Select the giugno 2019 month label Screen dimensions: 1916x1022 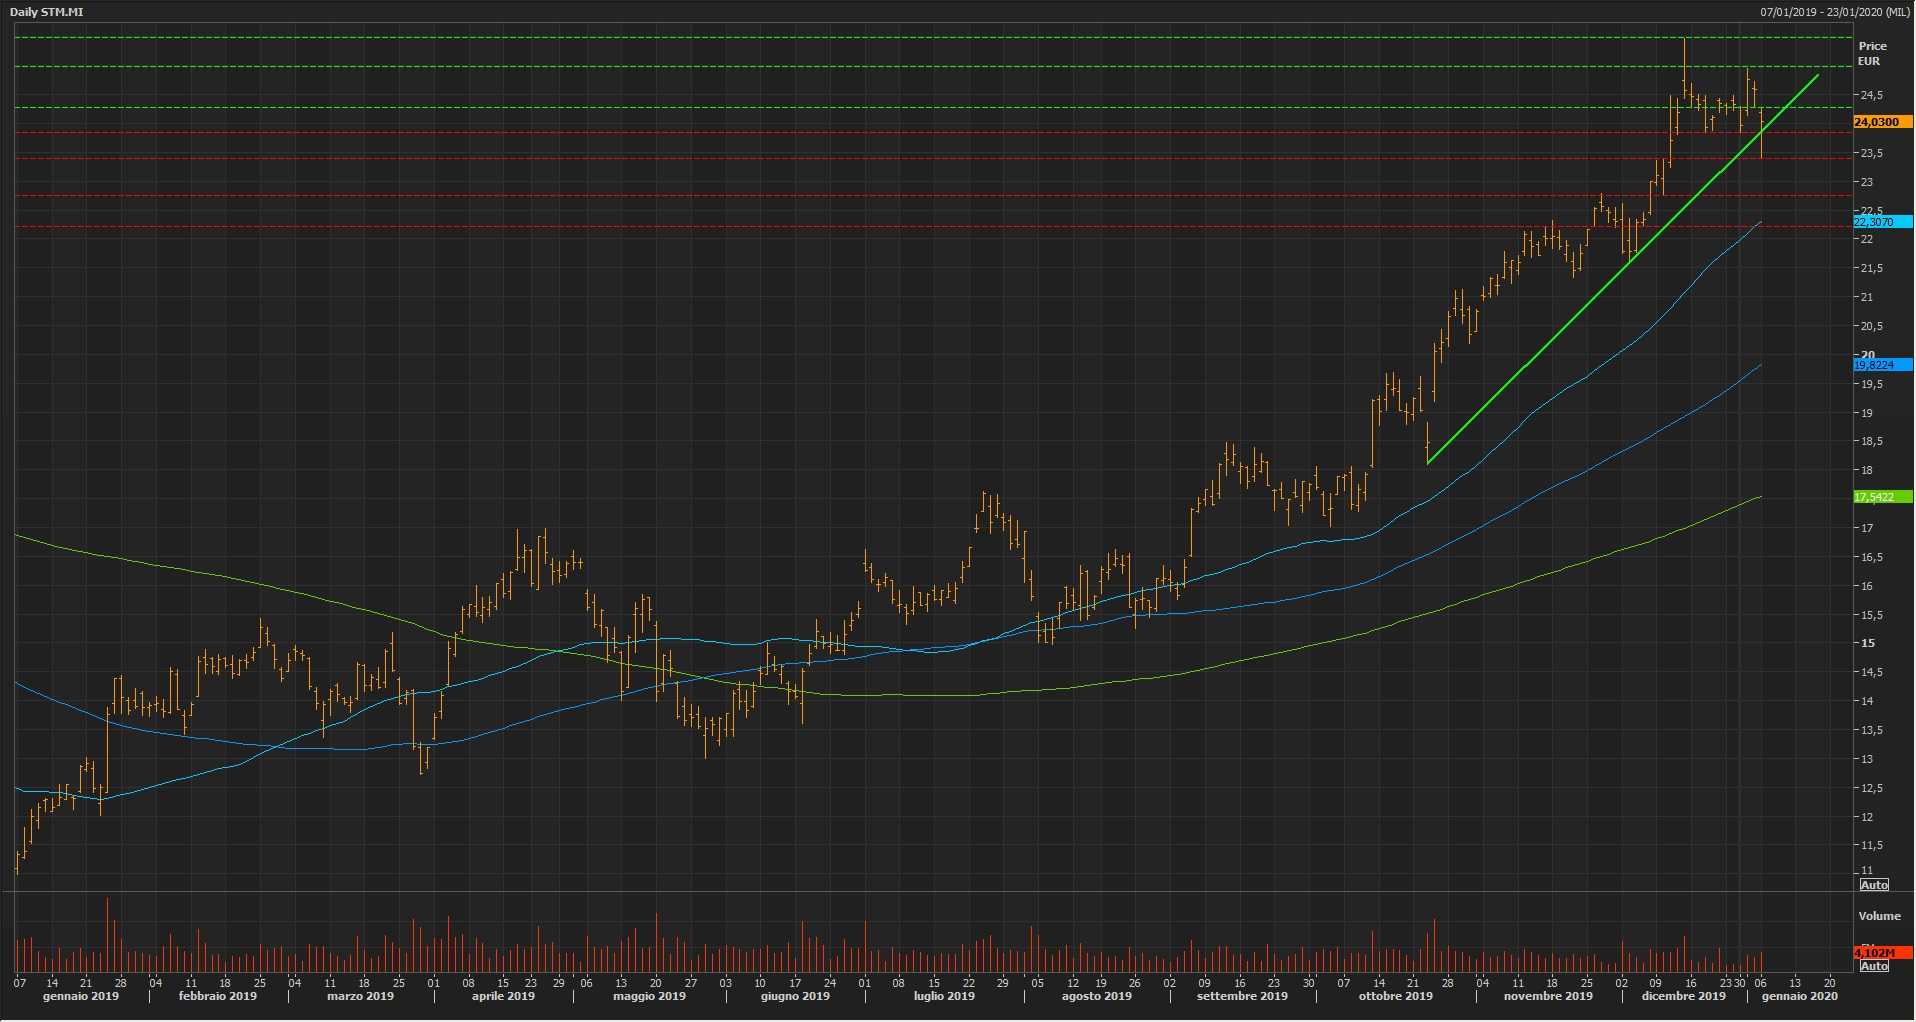[795, 996]
